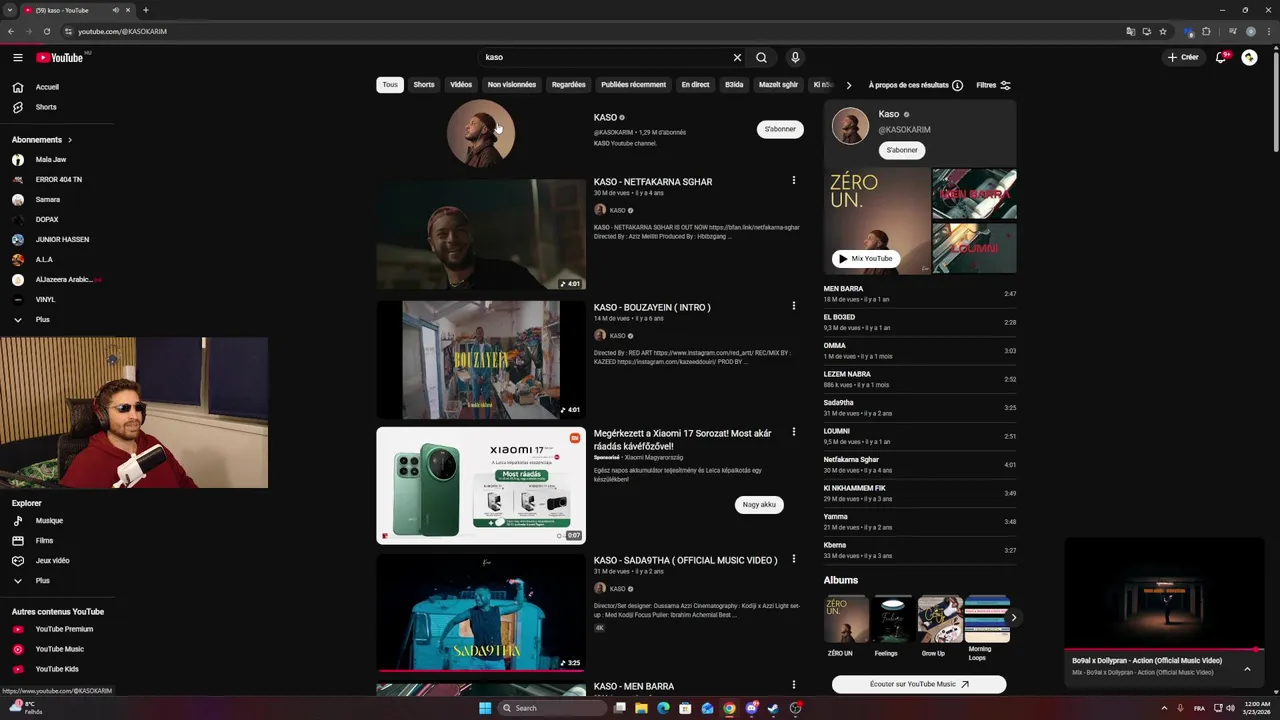Open YouTube notifications bell
The width and height of the screenshot is (1280, 720).
pos(1221,57)
